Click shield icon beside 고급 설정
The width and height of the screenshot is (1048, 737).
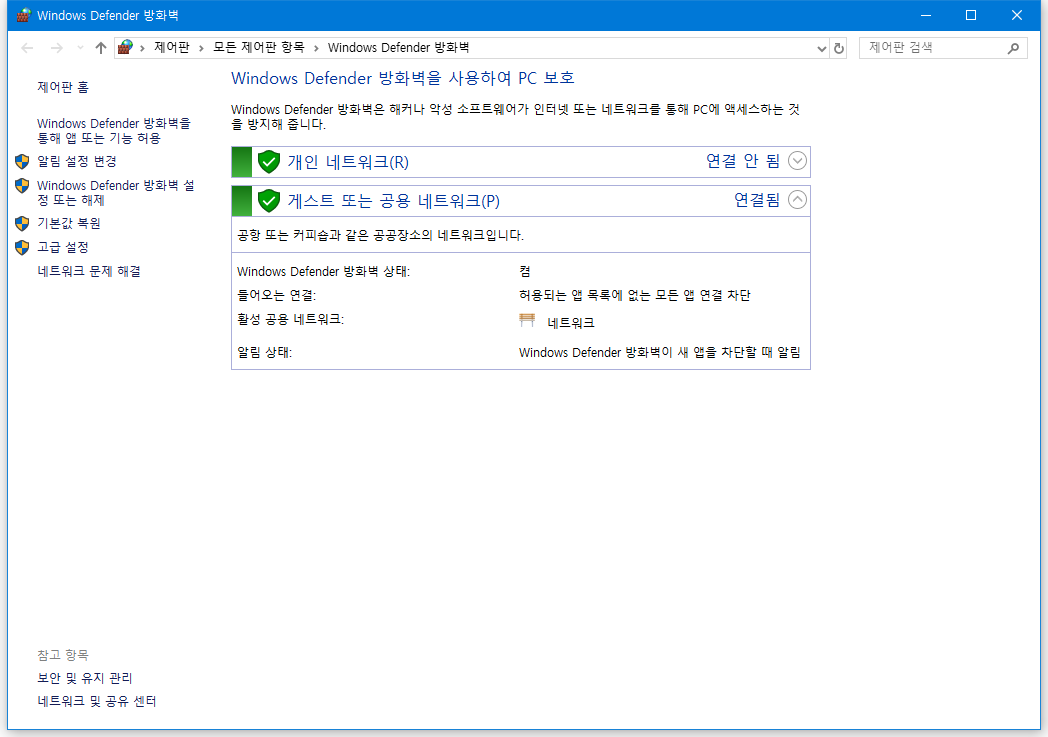pyautogui.click(x=22, y=247)
